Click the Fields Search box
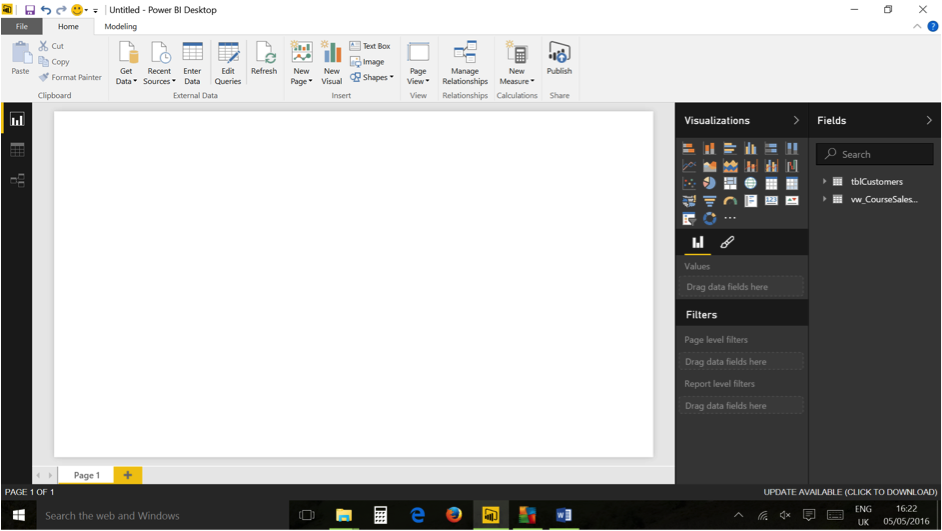 (x=875, y=154)
